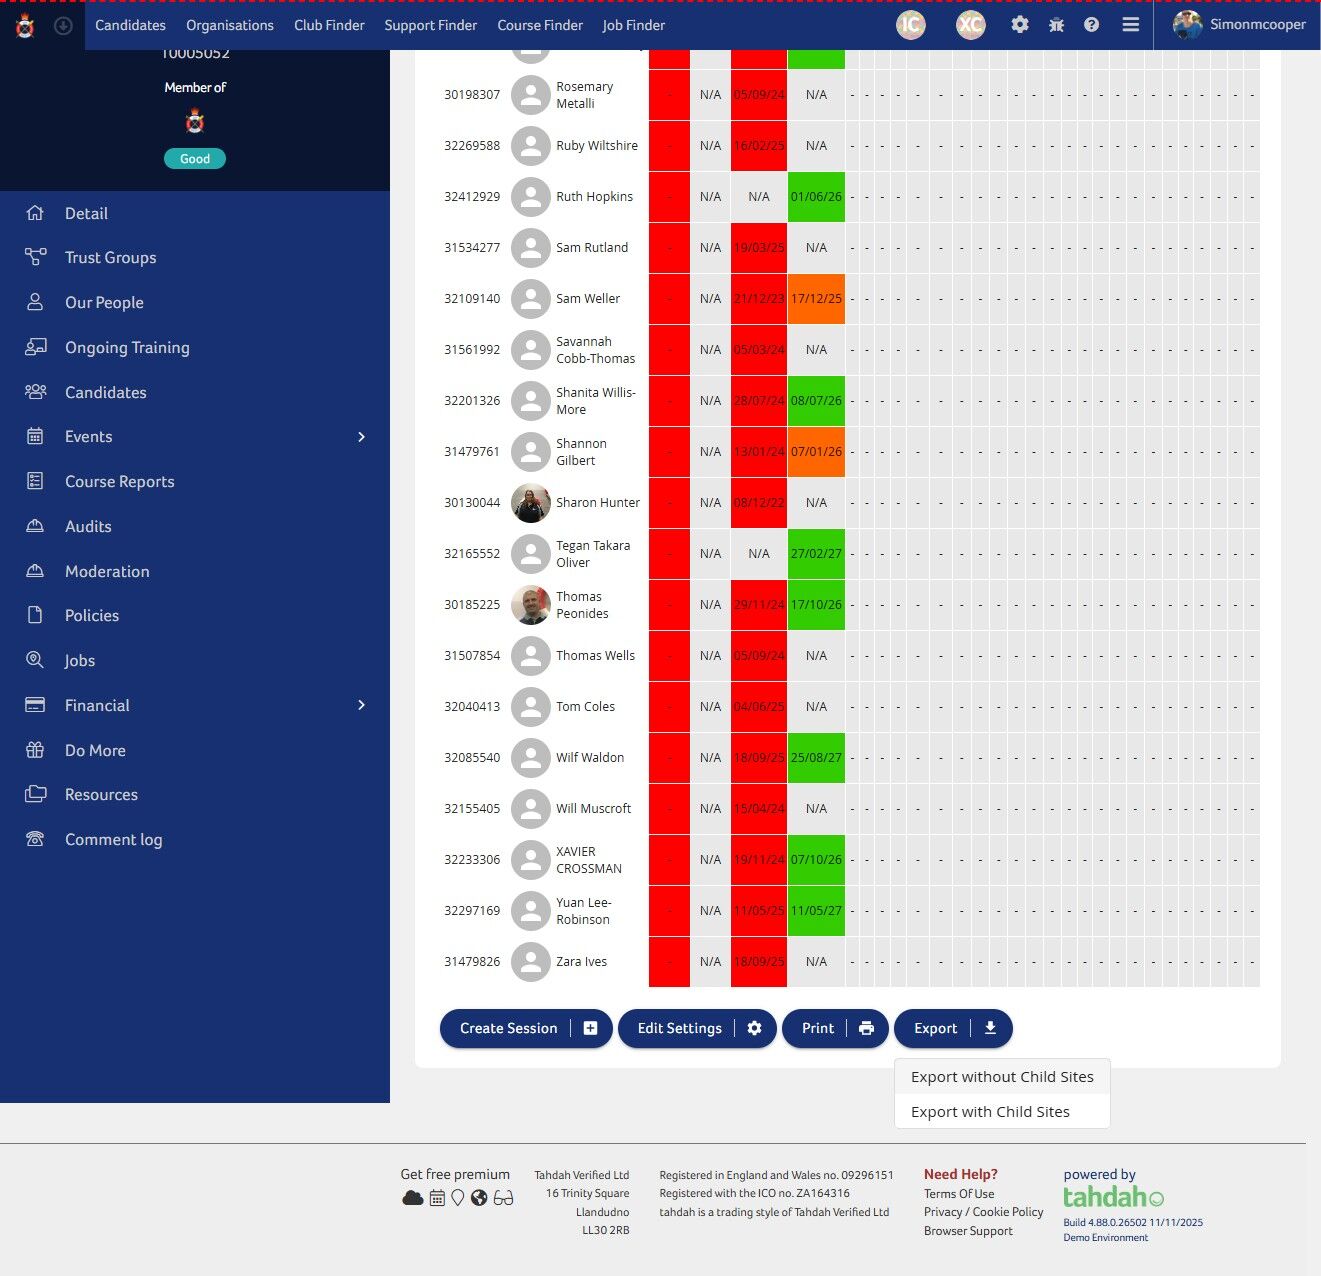Select the Audits sidebar icon
Viewport: 1321px width, 1276px height.
pos(36,526)
